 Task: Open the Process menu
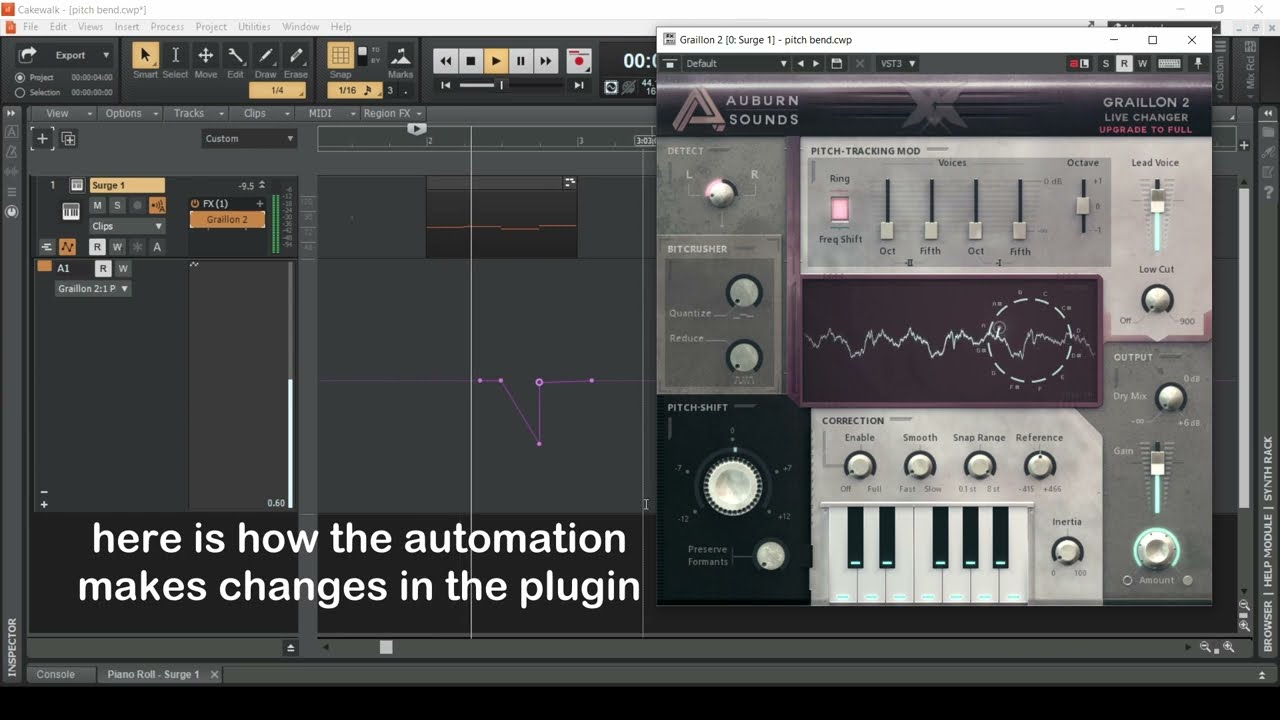click(167, 27)
